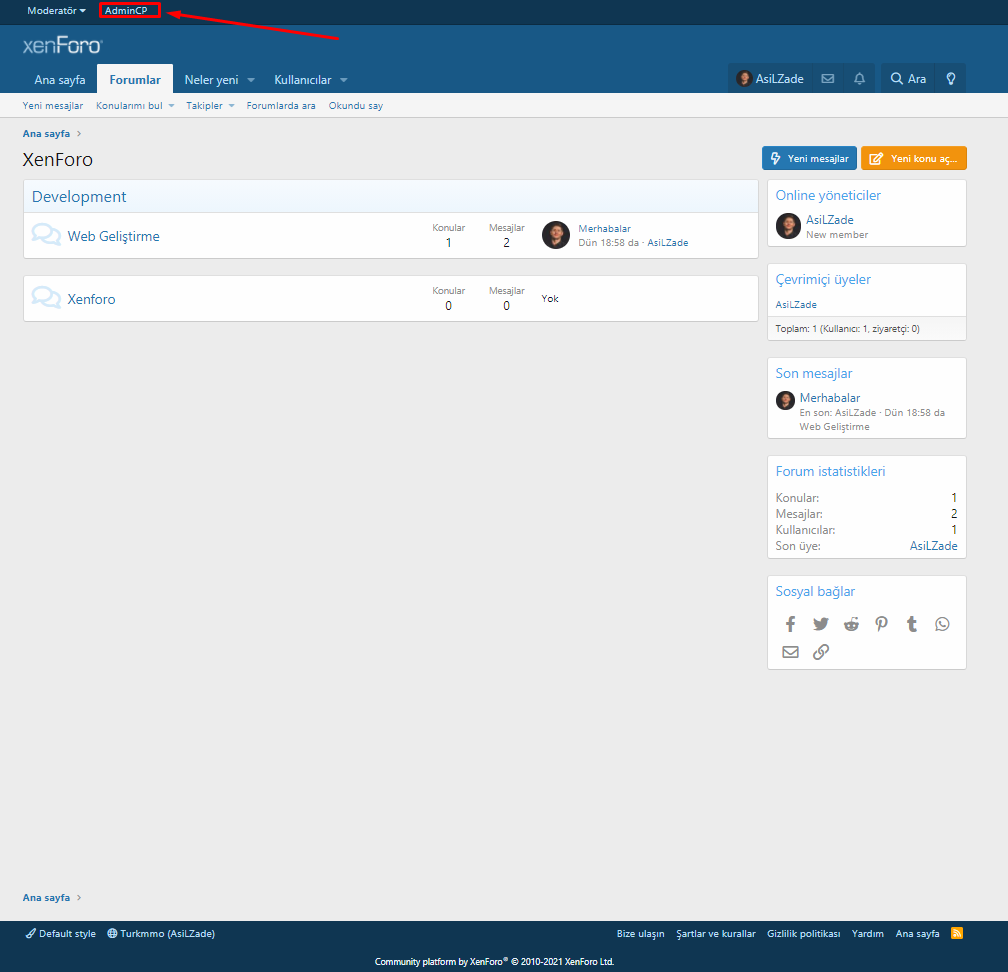
Task: Open Community platform by XenForo link
Action: point(494,962)
